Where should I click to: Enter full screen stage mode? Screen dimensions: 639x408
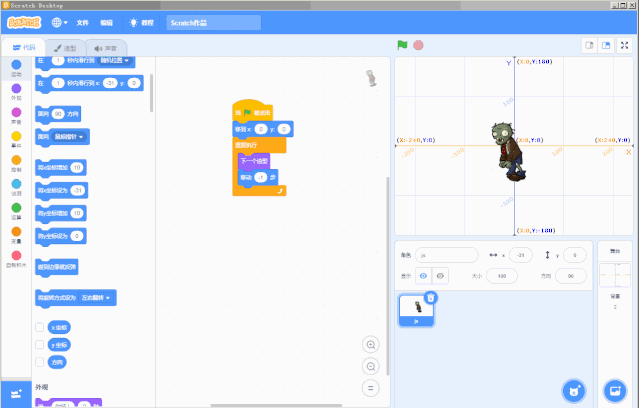(624, 45)
